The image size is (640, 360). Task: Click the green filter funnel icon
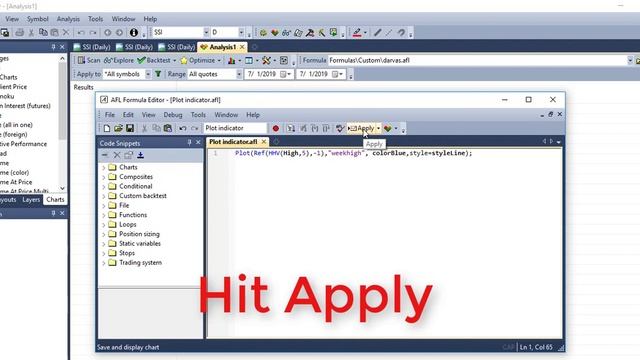158,74
